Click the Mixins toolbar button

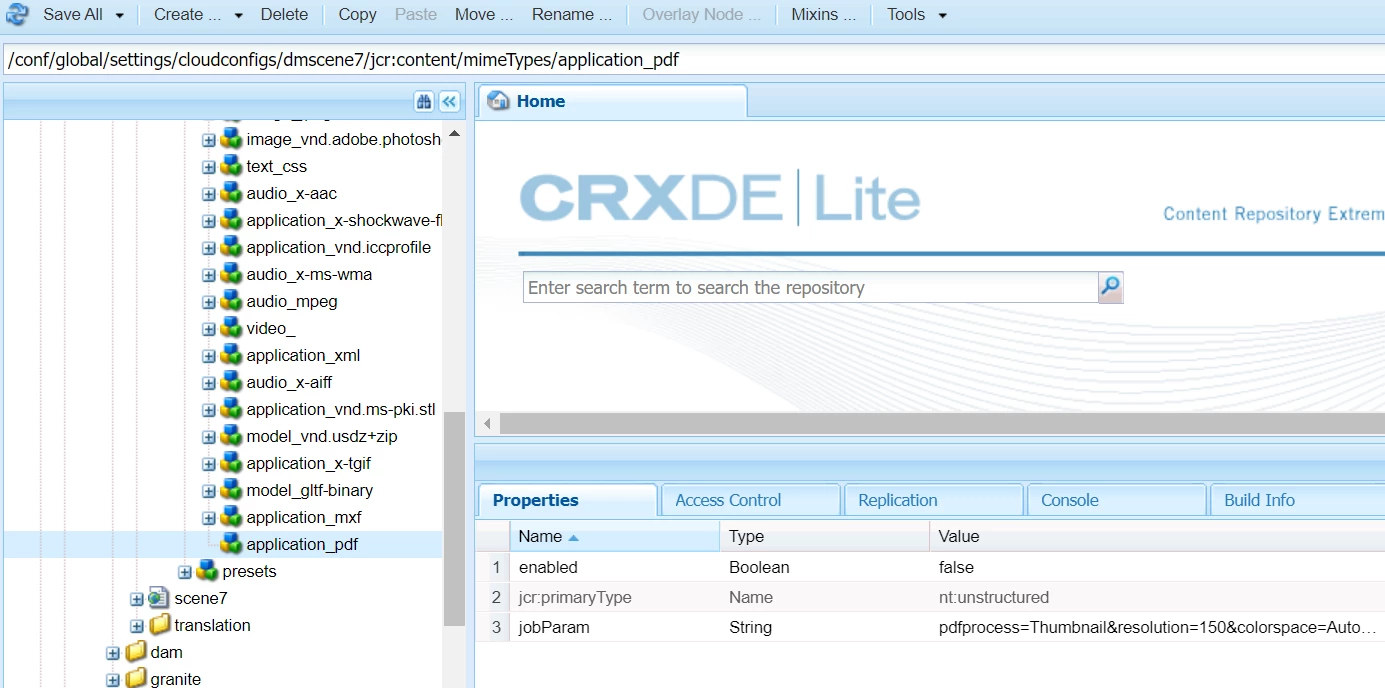(823, 14)
